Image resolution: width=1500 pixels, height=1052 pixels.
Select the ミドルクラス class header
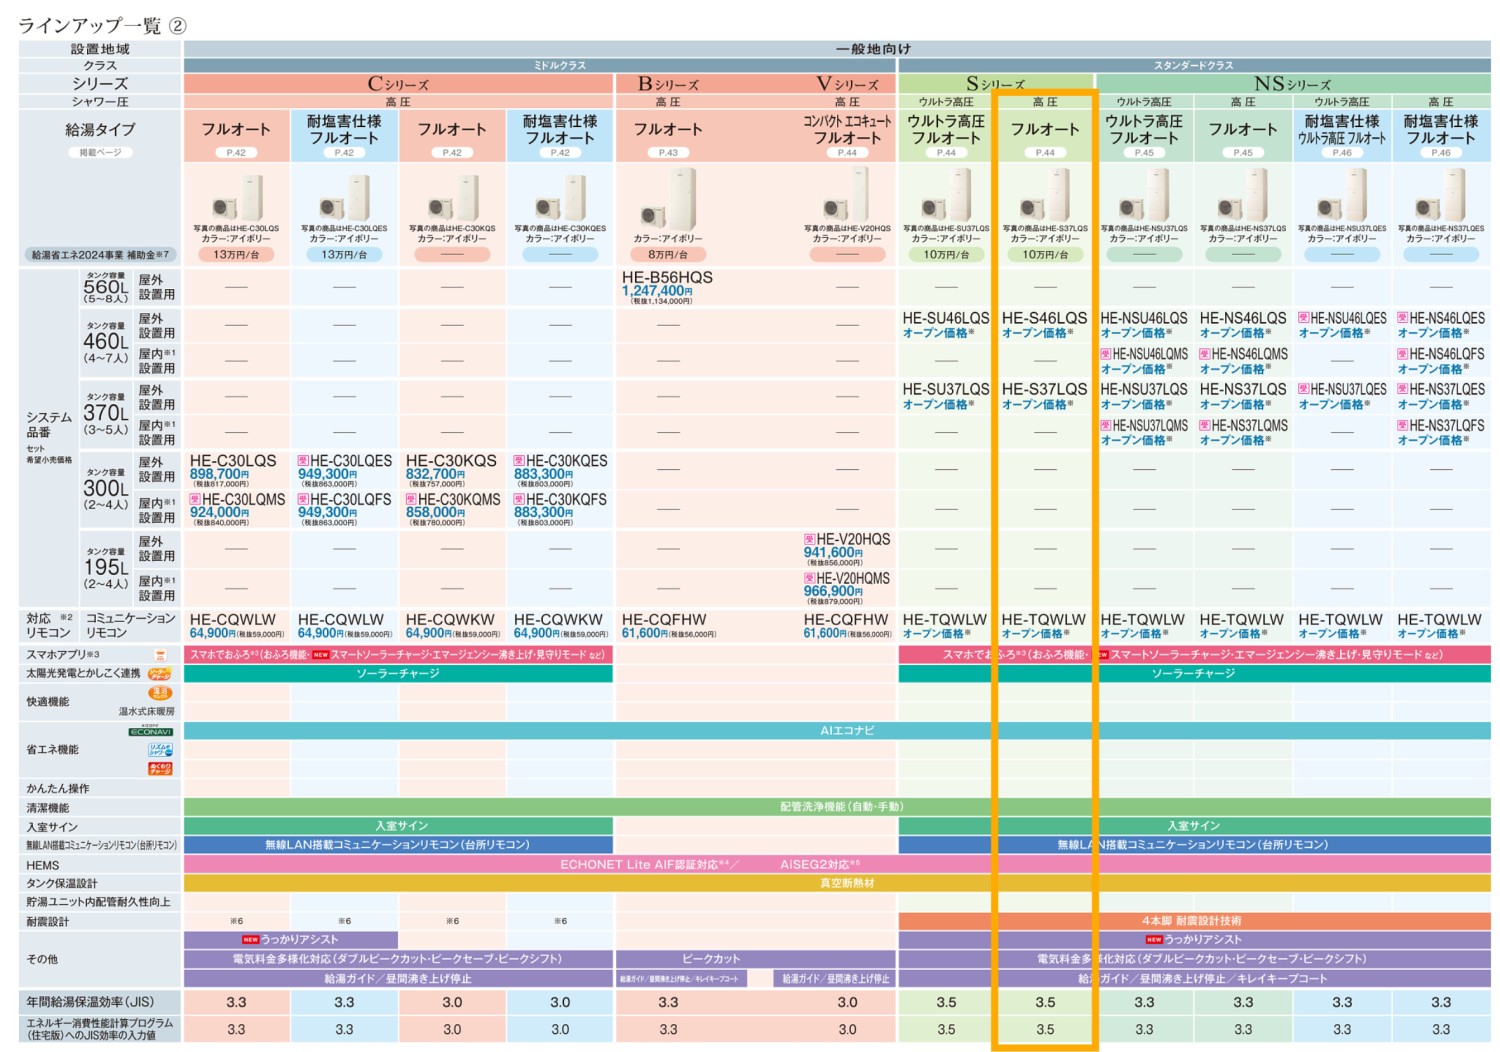click(540, 65)
